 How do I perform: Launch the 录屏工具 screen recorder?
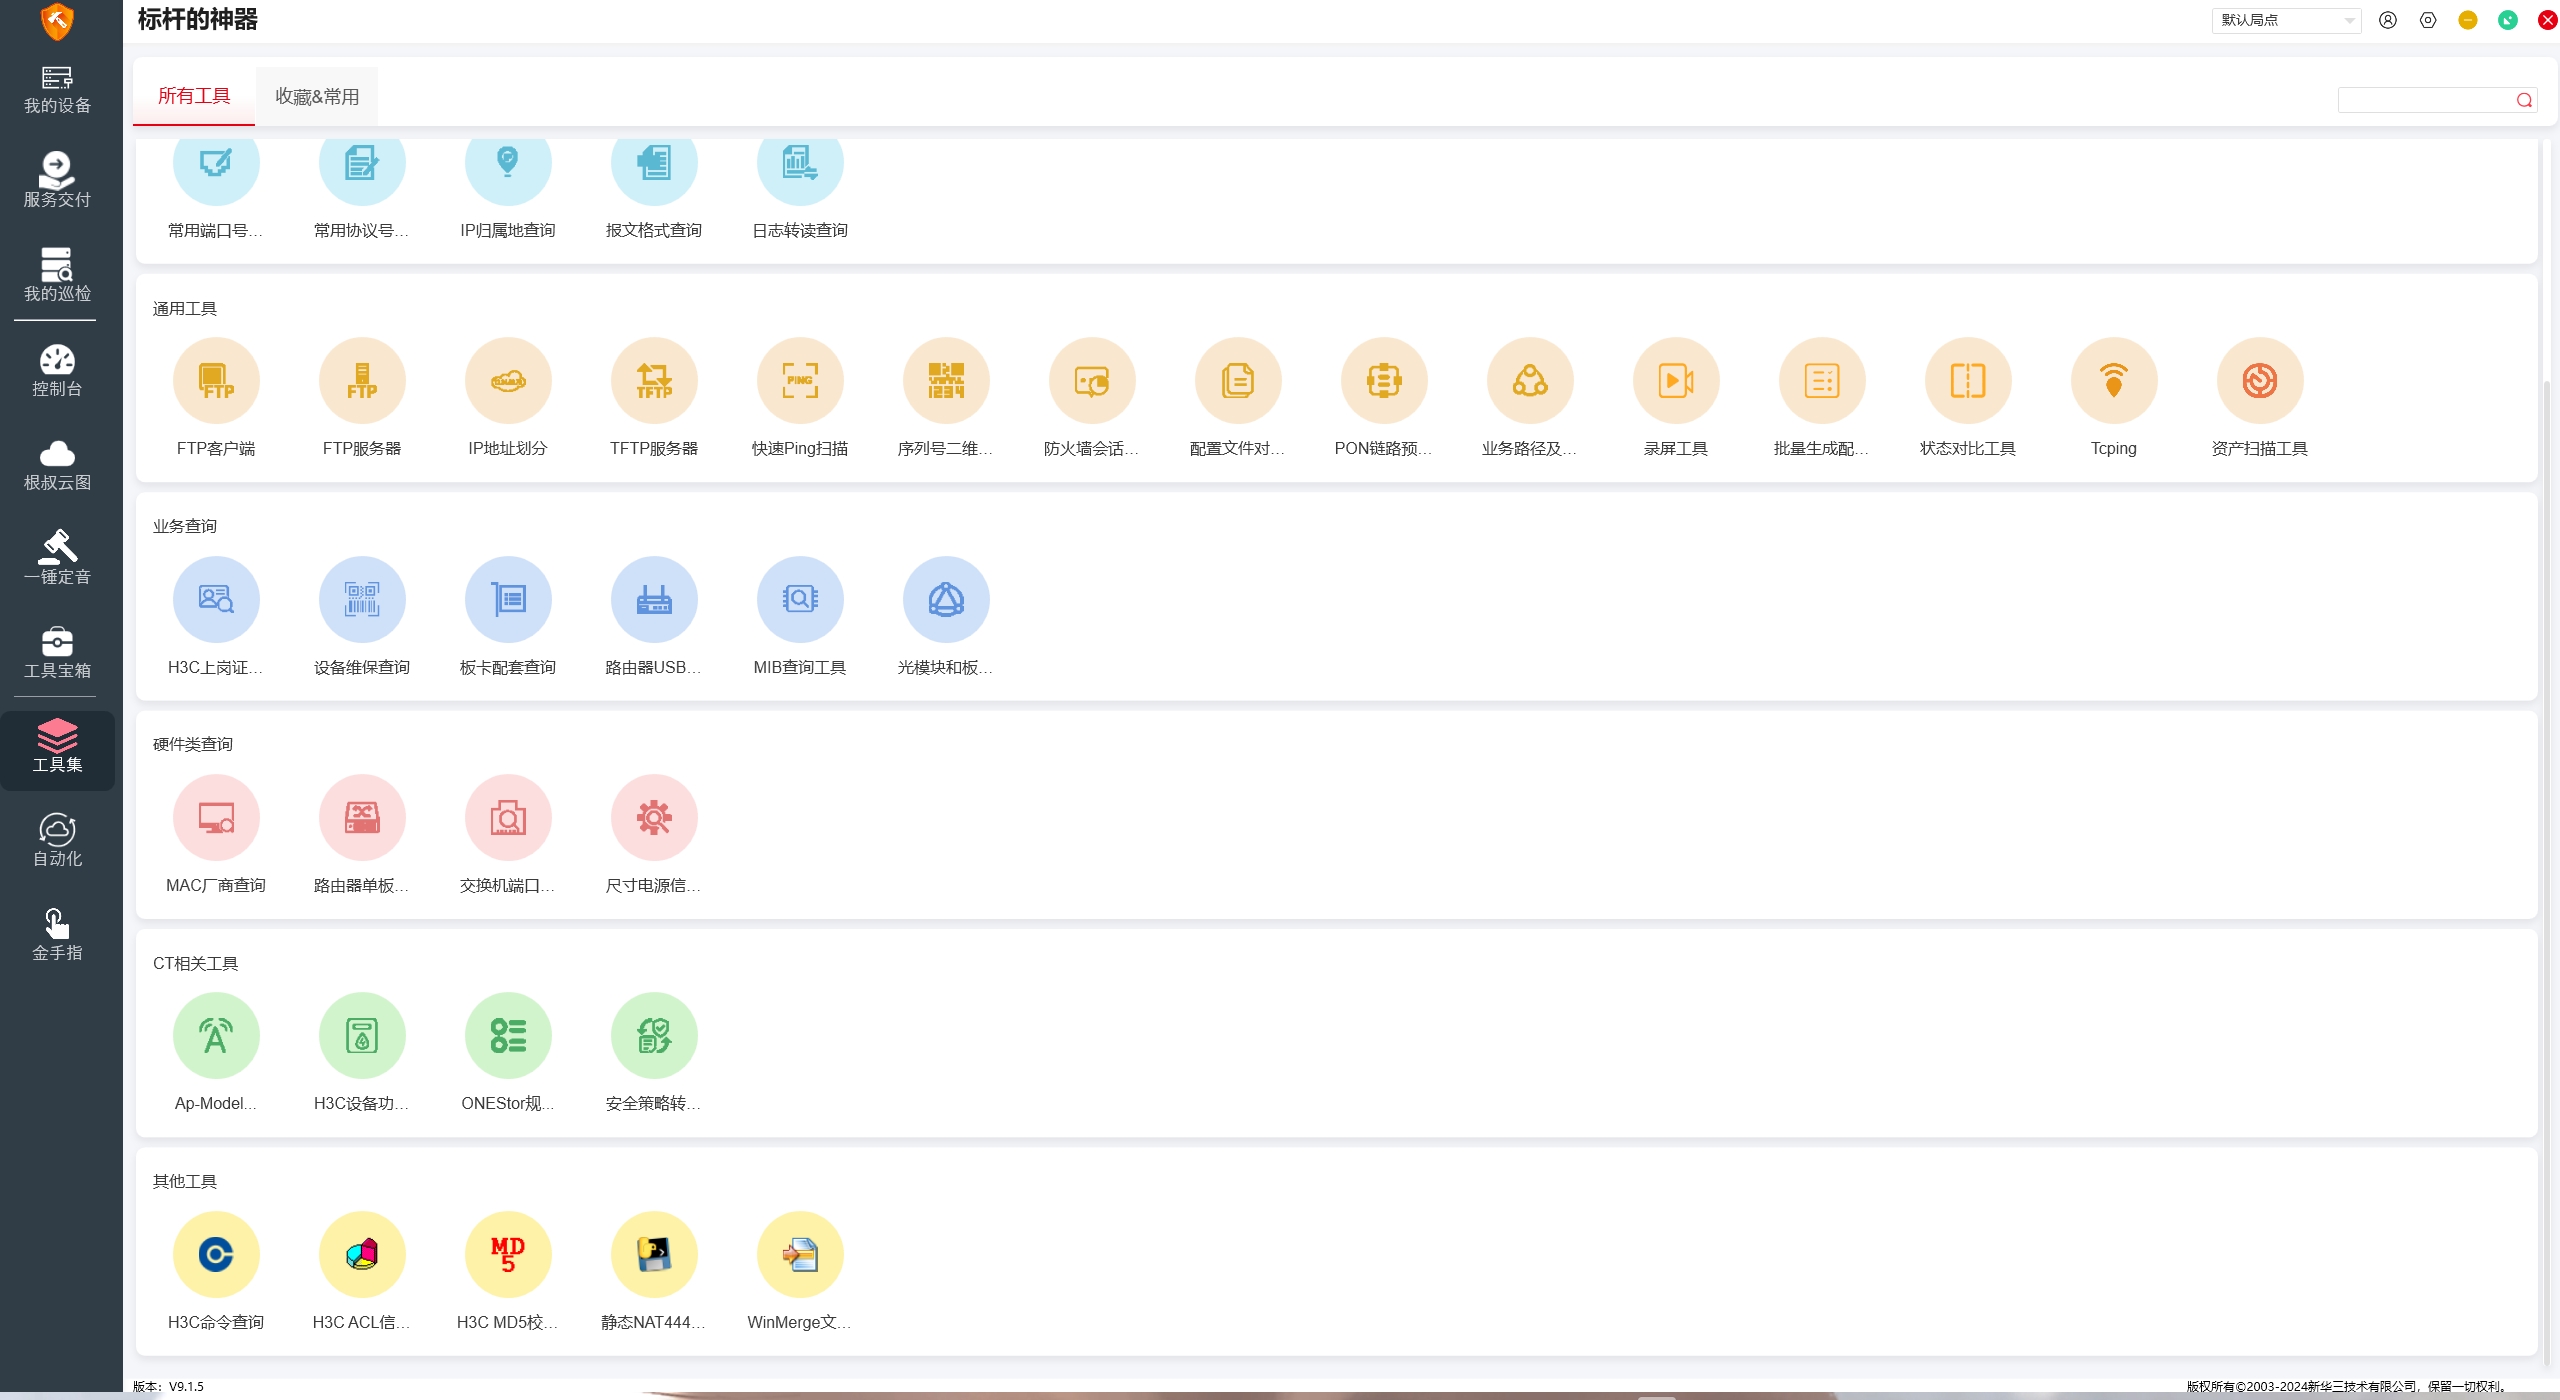1676,381
